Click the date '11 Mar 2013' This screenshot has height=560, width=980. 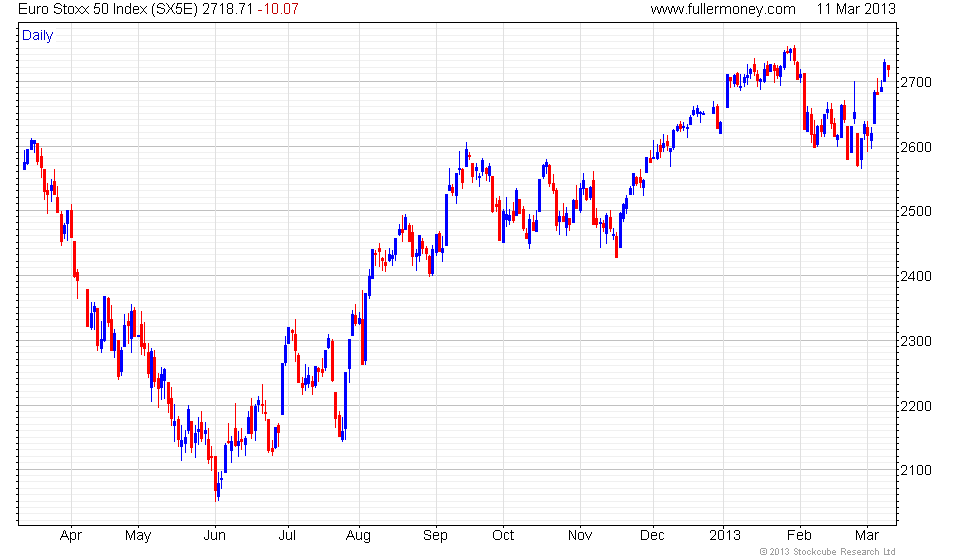[856, 9]
